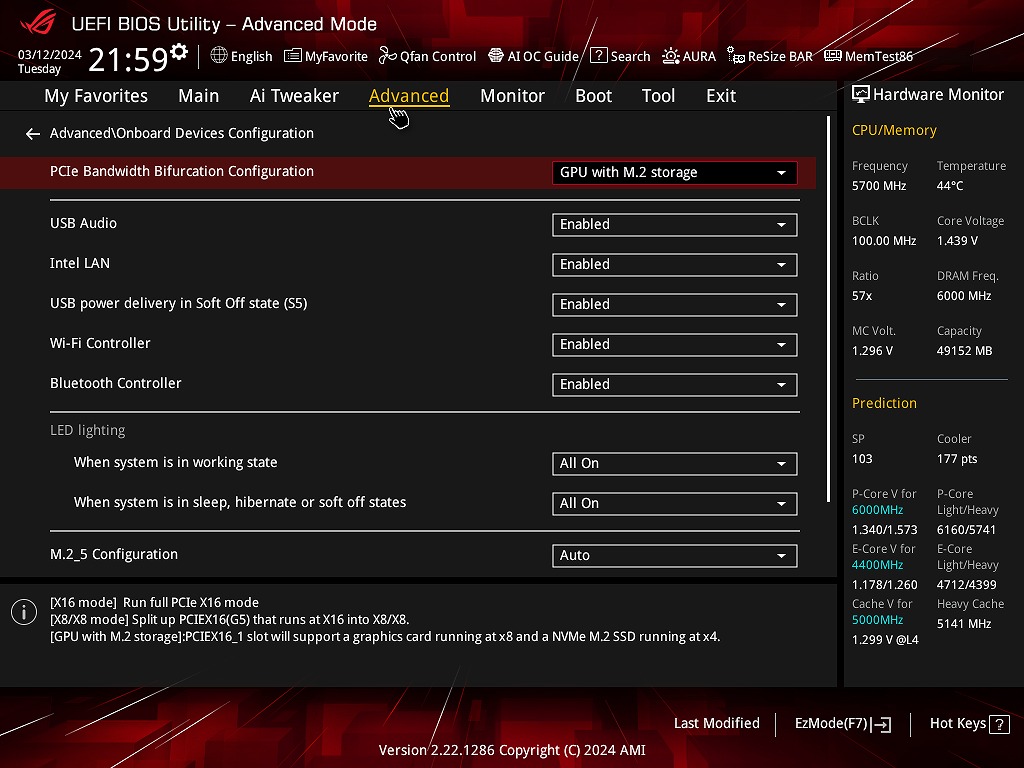
Task: Go to the Exit tab
Action: (x=721, y=96)
